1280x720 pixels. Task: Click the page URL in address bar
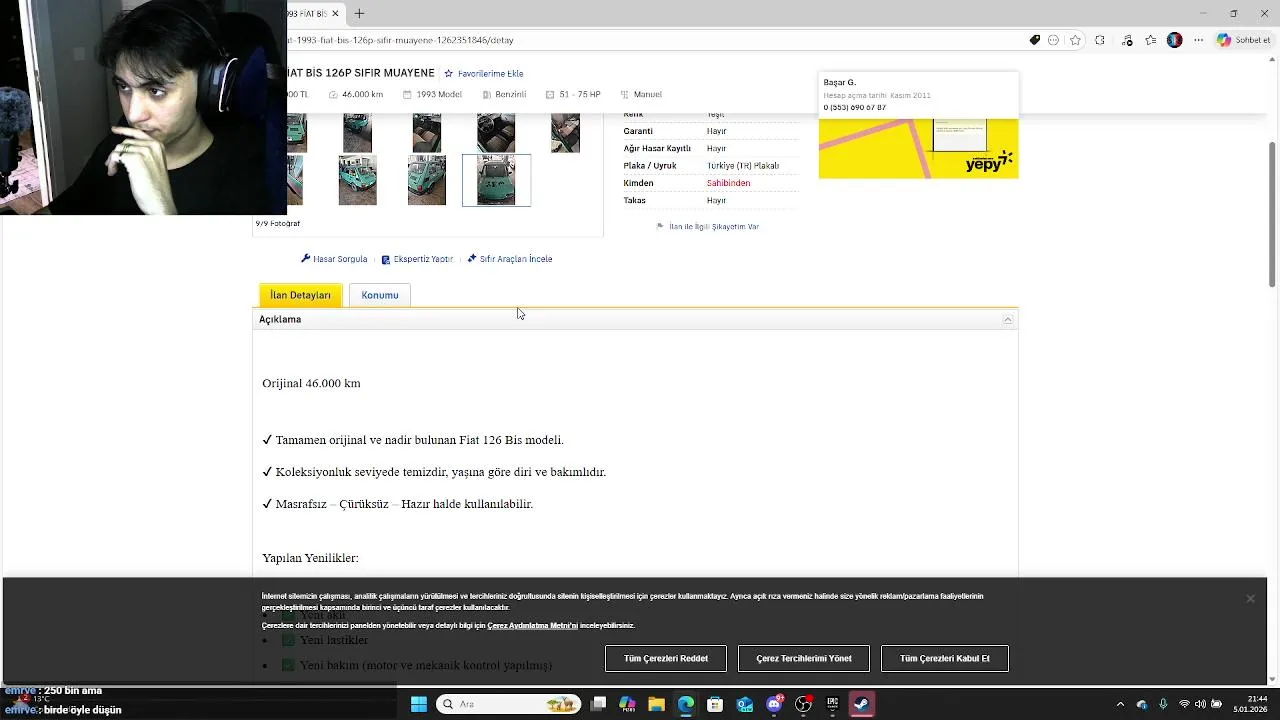click(401, 40)
